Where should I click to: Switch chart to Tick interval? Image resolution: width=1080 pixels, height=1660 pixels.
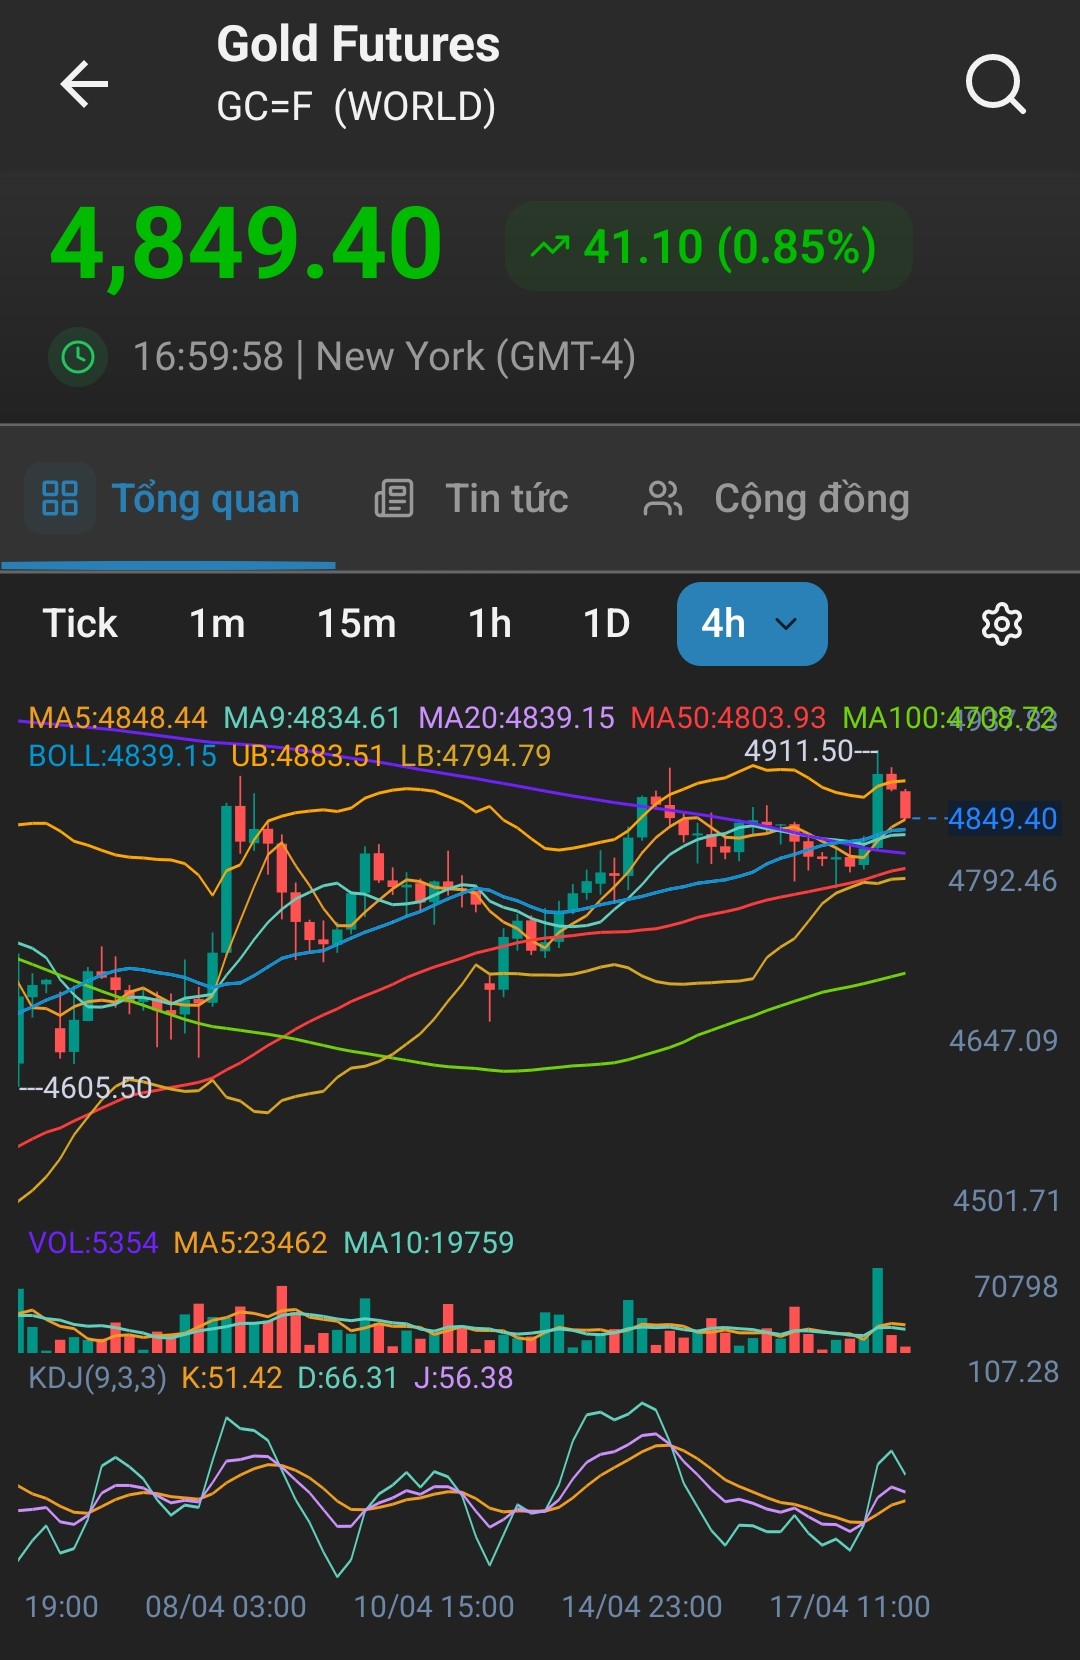(x=80, y=624)
